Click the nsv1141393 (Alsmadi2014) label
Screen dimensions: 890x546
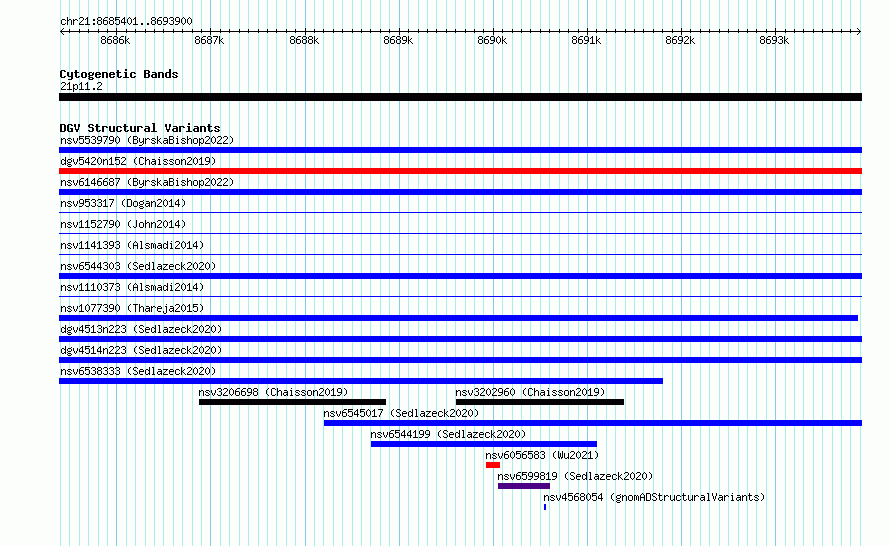click(x=132, y=245)
